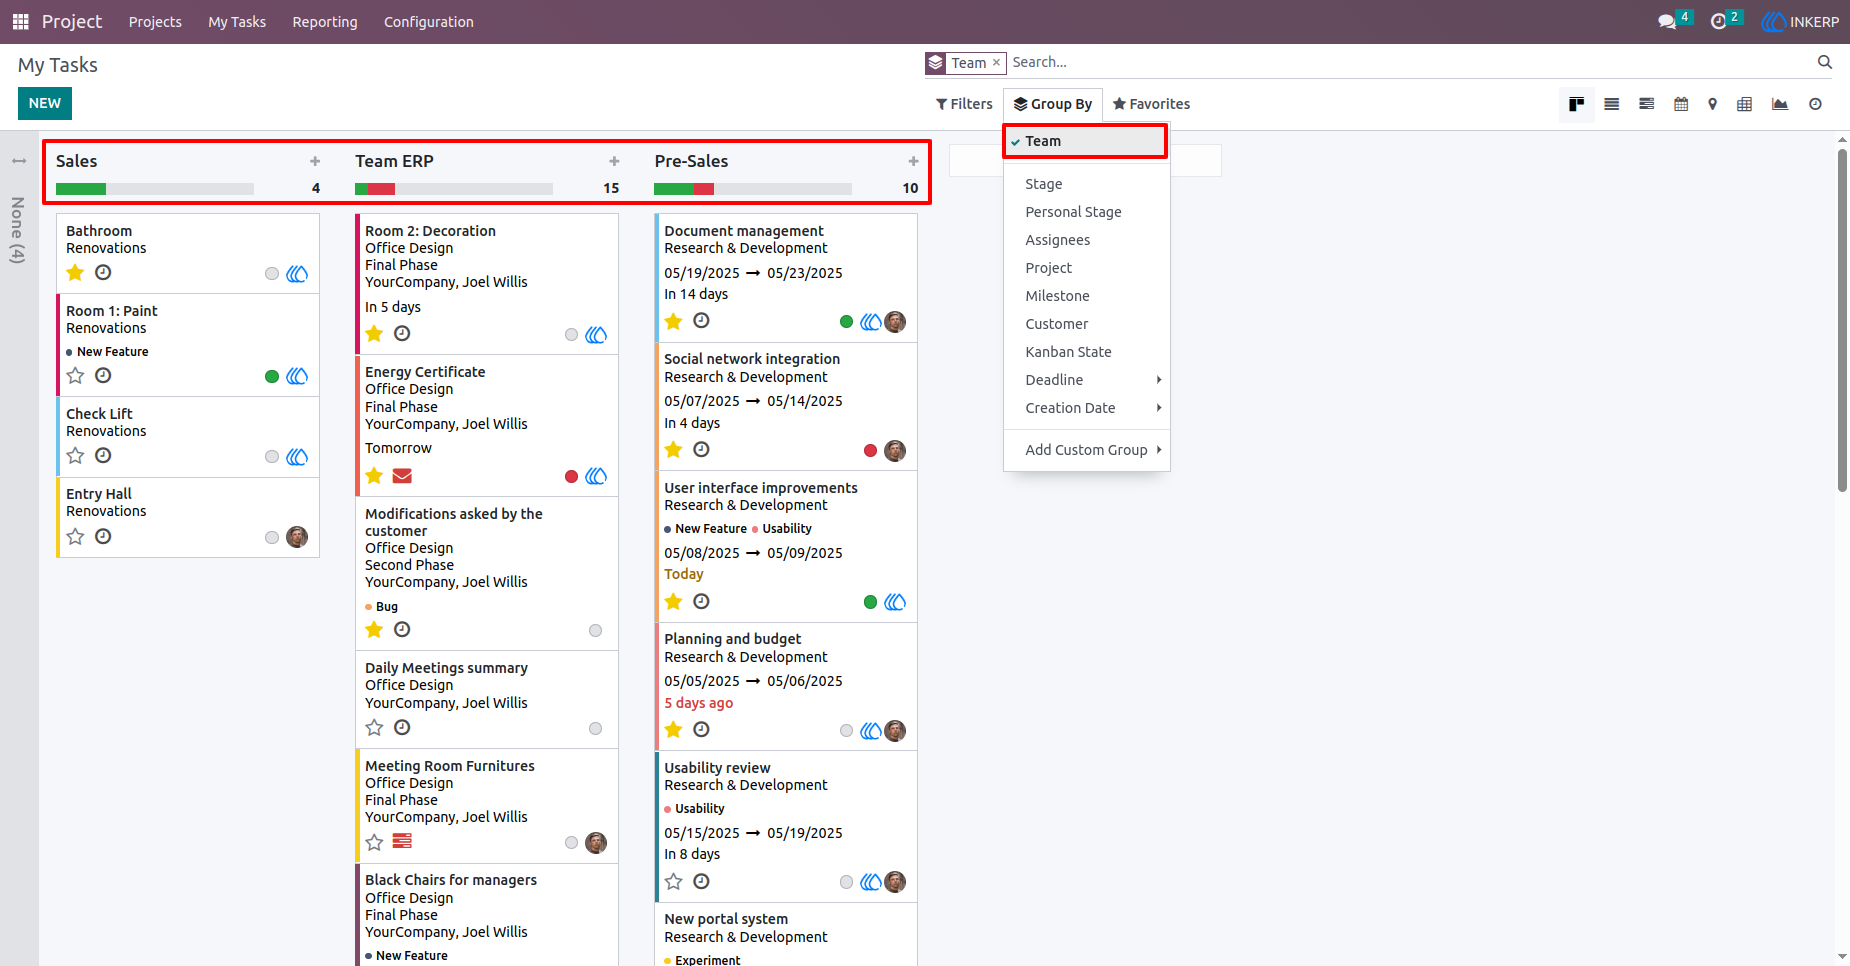Viewport: 1850px width, 966px height.
Task: Switch to calendar view icon
Action: 1681,104
